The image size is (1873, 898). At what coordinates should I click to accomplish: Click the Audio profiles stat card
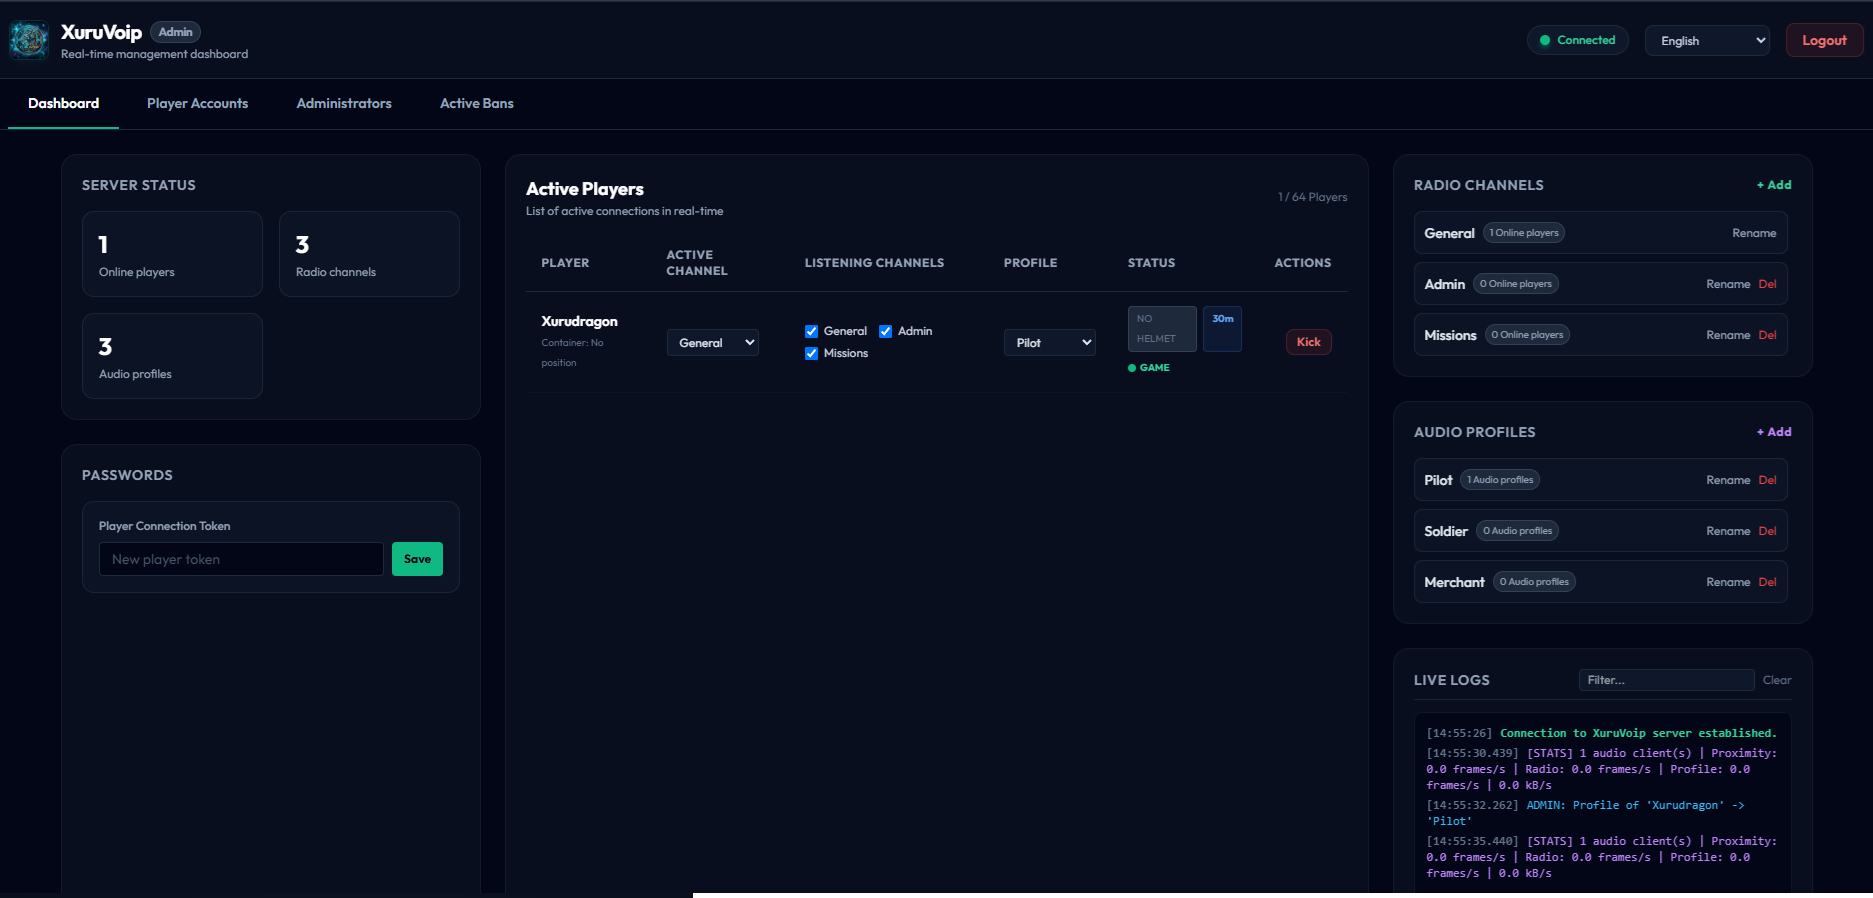click(x=172, y=356)
